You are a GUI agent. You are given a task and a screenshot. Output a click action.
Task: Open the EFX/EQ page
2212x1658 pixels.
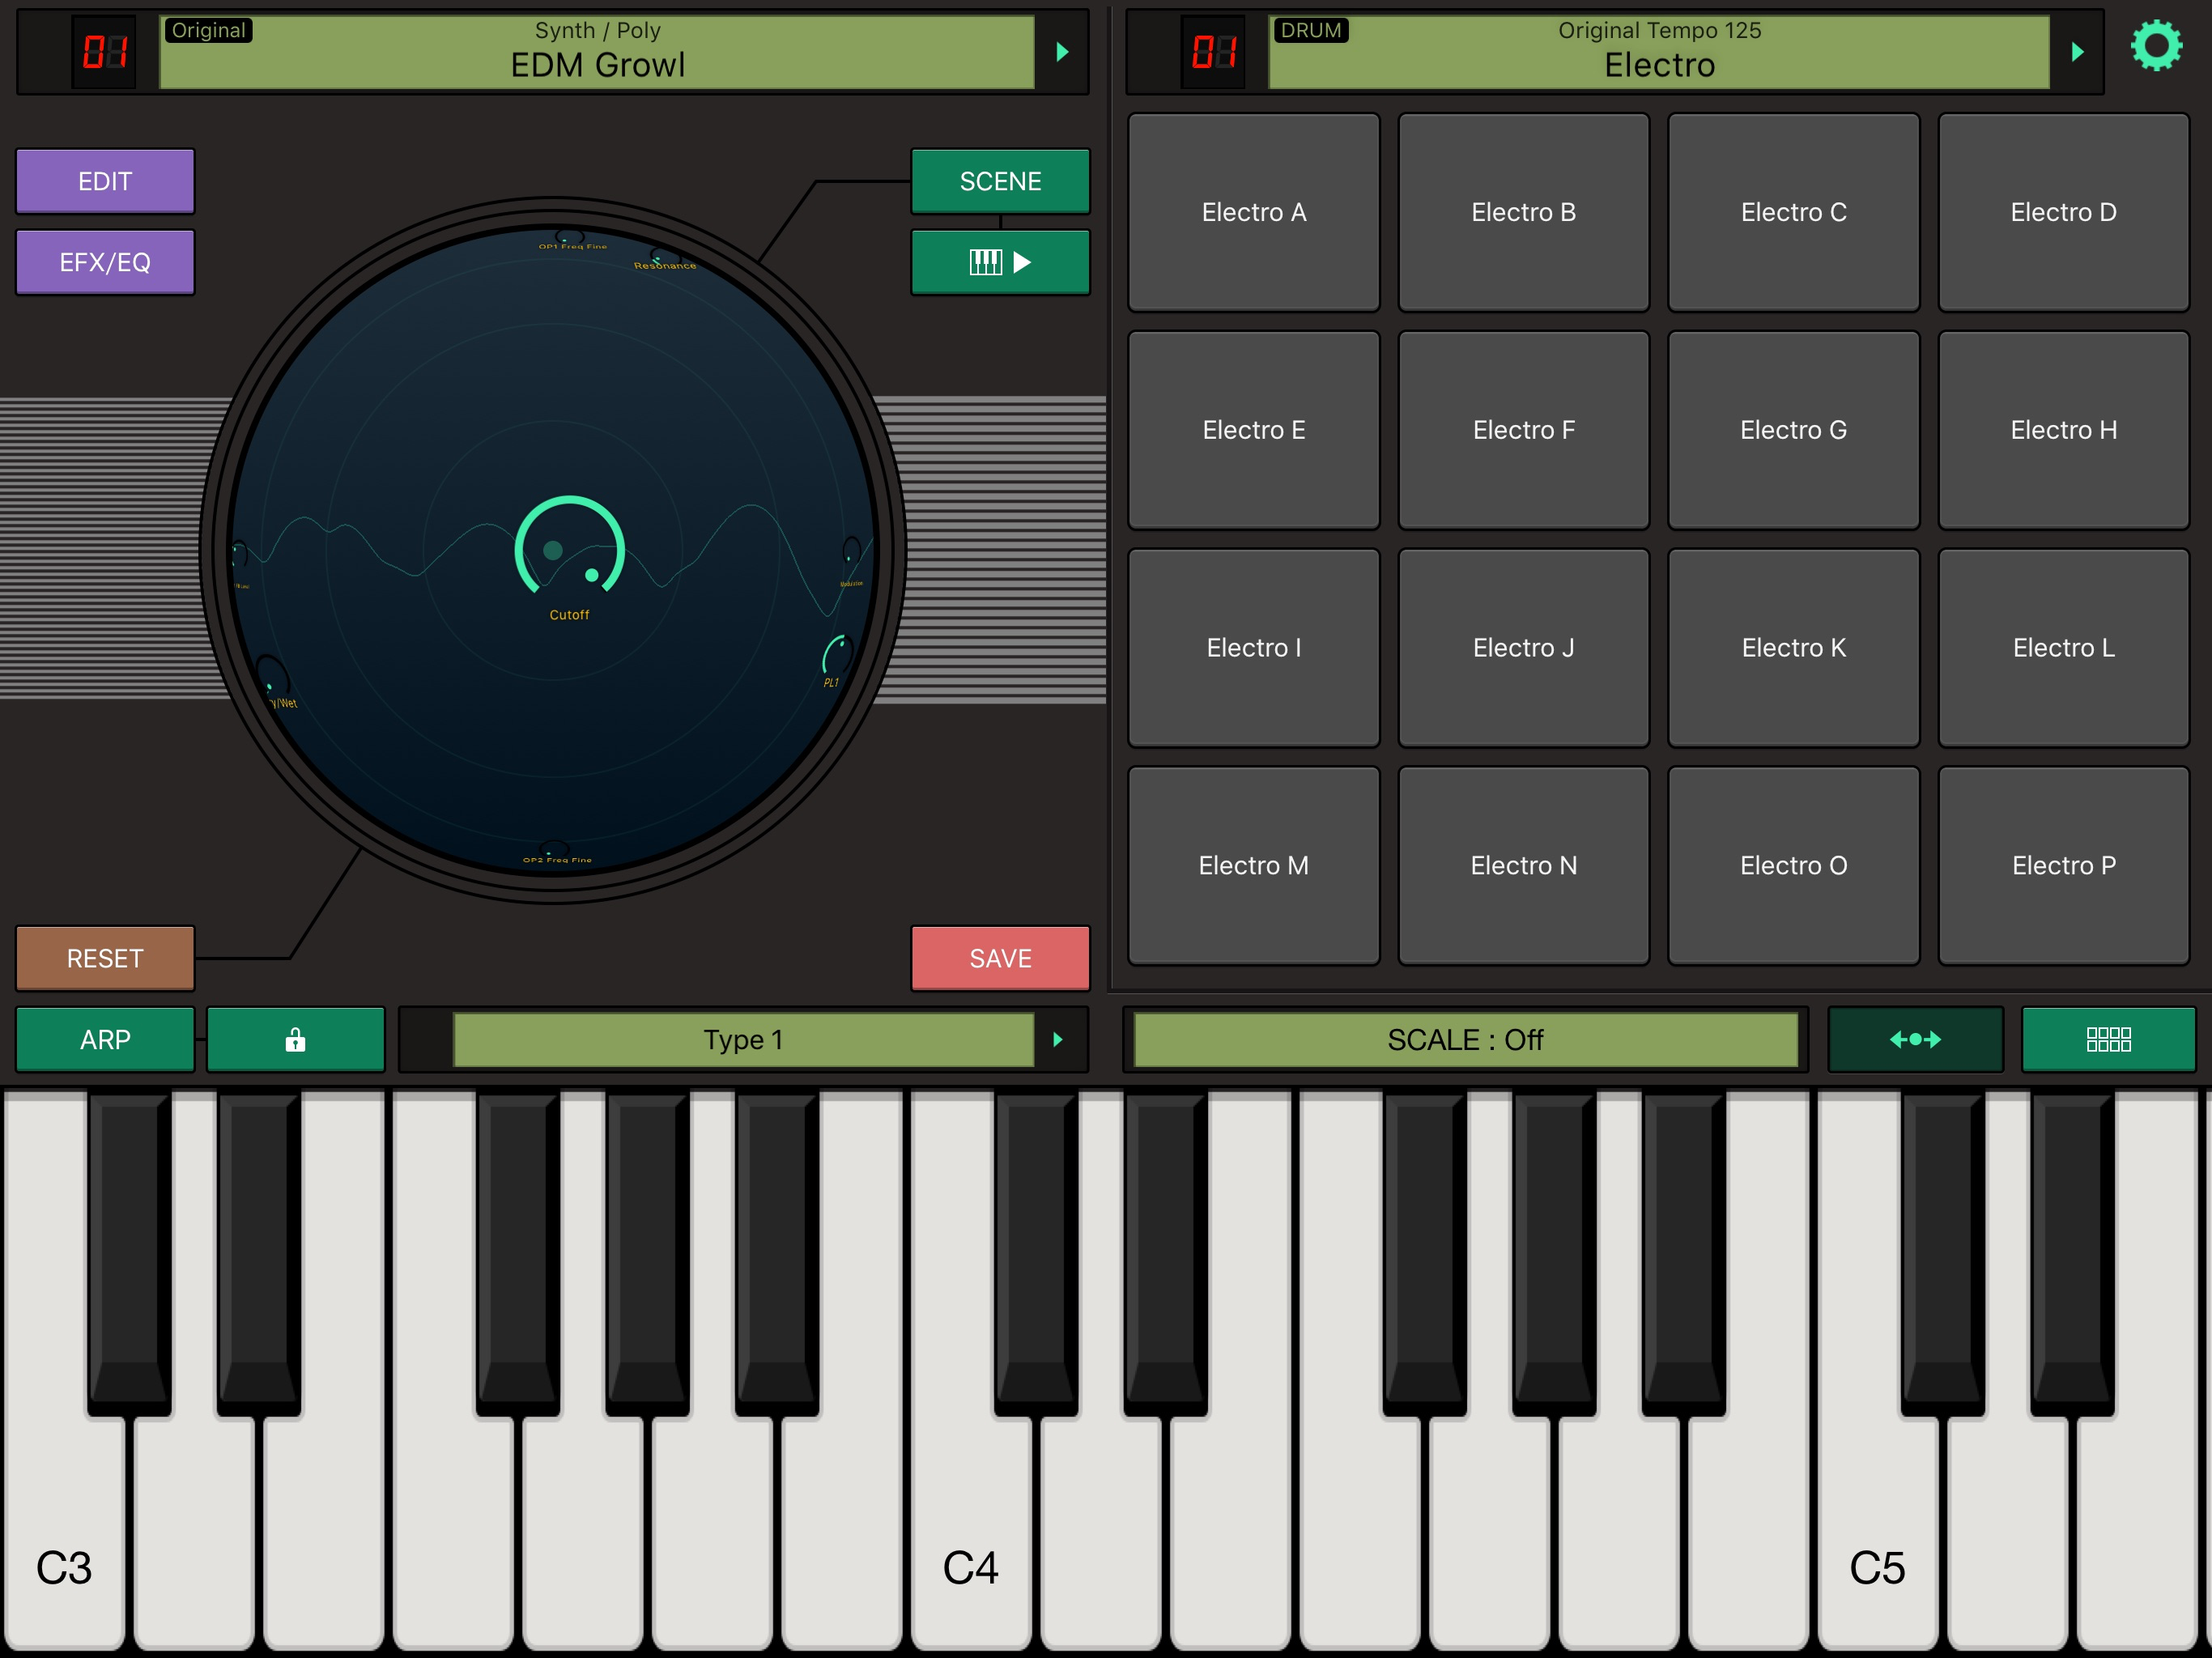[x=105, y=262]
